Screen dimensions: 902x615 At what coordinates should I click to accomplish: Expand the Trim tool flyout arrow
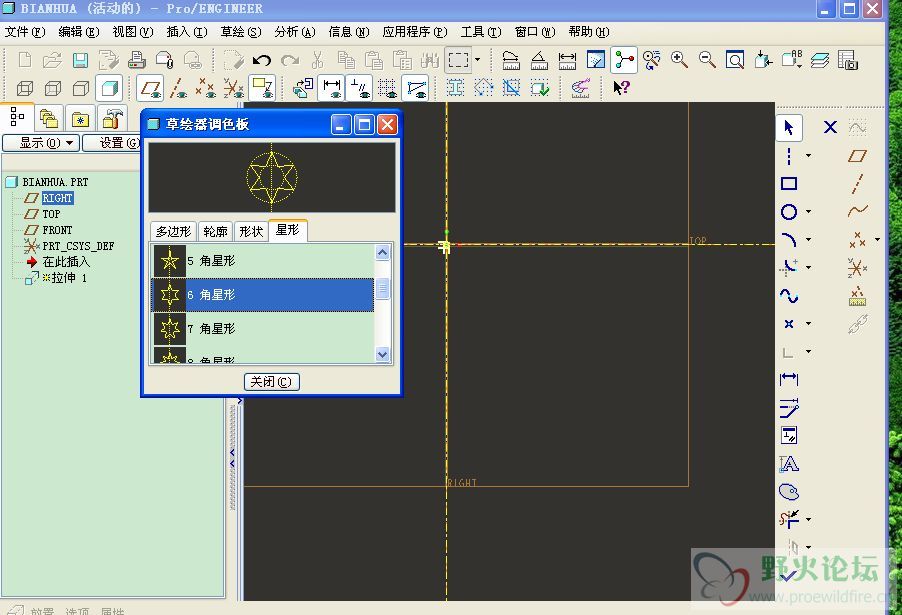click(x=809, y=519)
